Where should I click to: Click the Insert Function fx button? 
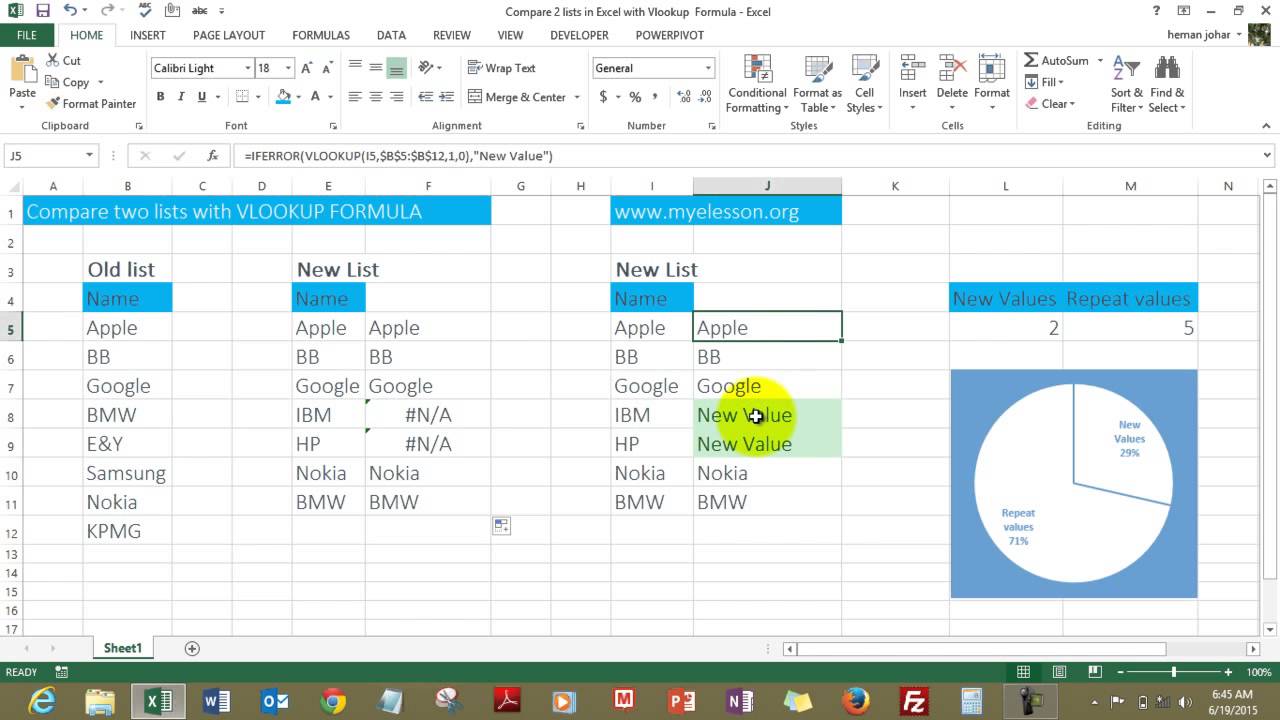pos(212,156)
